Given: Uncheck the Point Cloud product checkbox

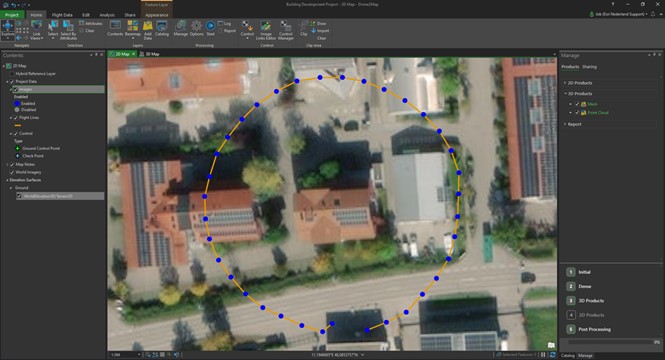Looking at the screenshot, I should (x=577, y=112).
